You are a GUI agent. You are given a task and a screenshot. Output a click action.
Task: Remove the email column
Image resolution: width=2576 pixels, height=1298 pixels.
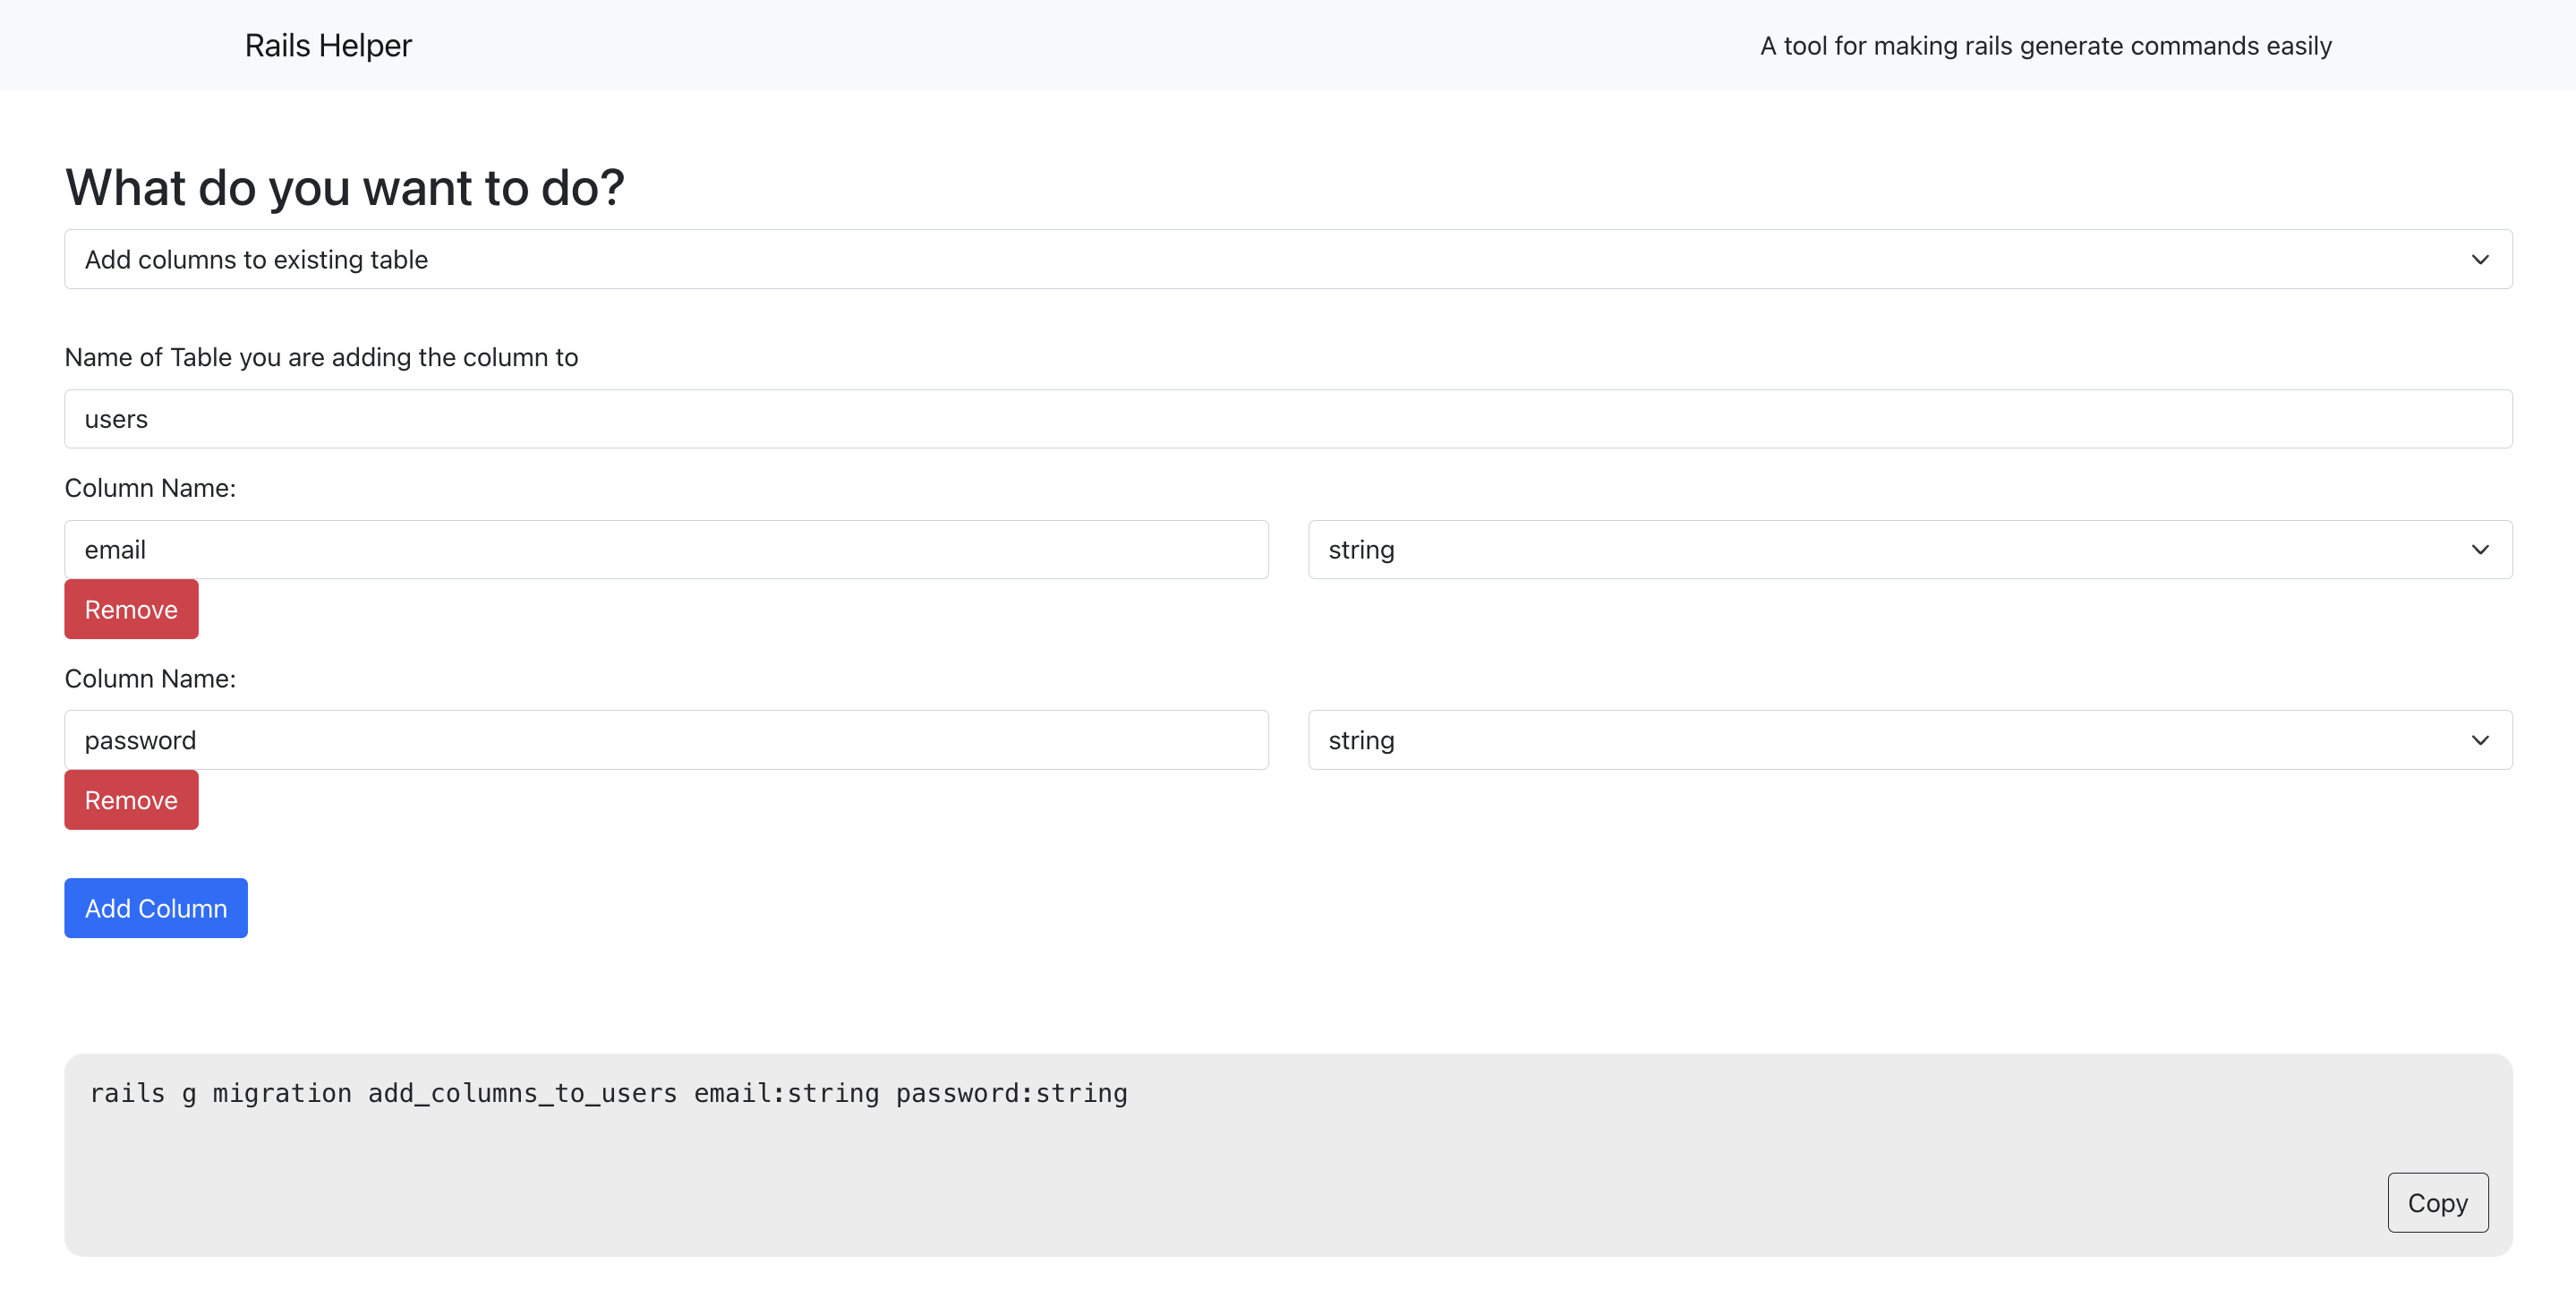point(131,609)
